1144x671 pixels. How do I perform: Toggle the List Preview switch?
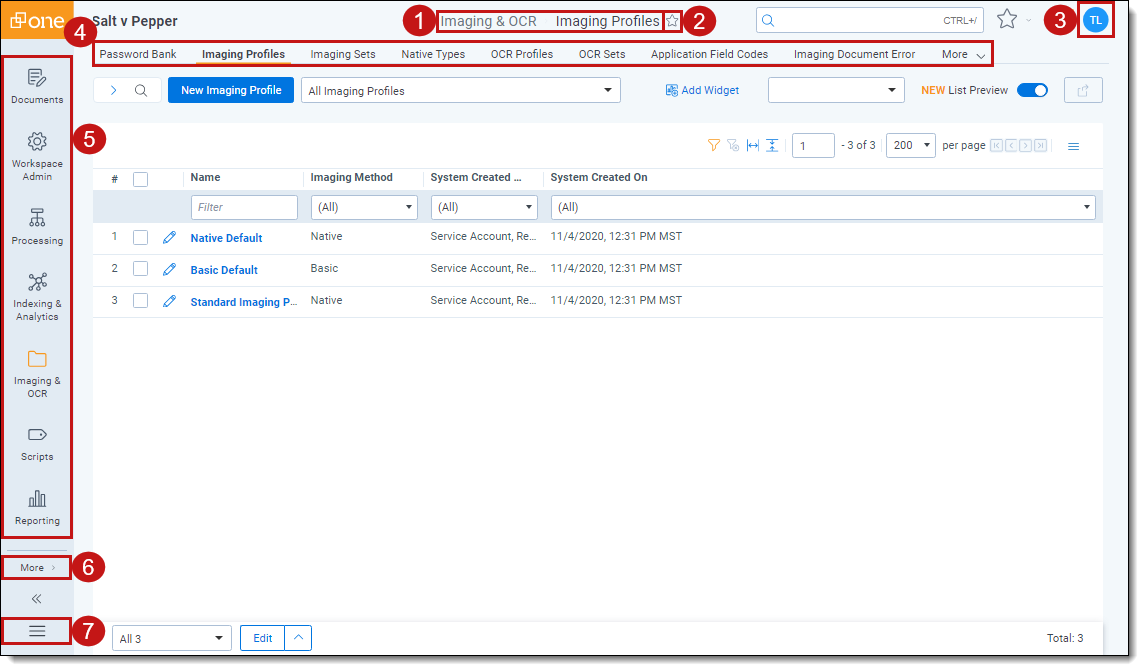[1031, 90]
